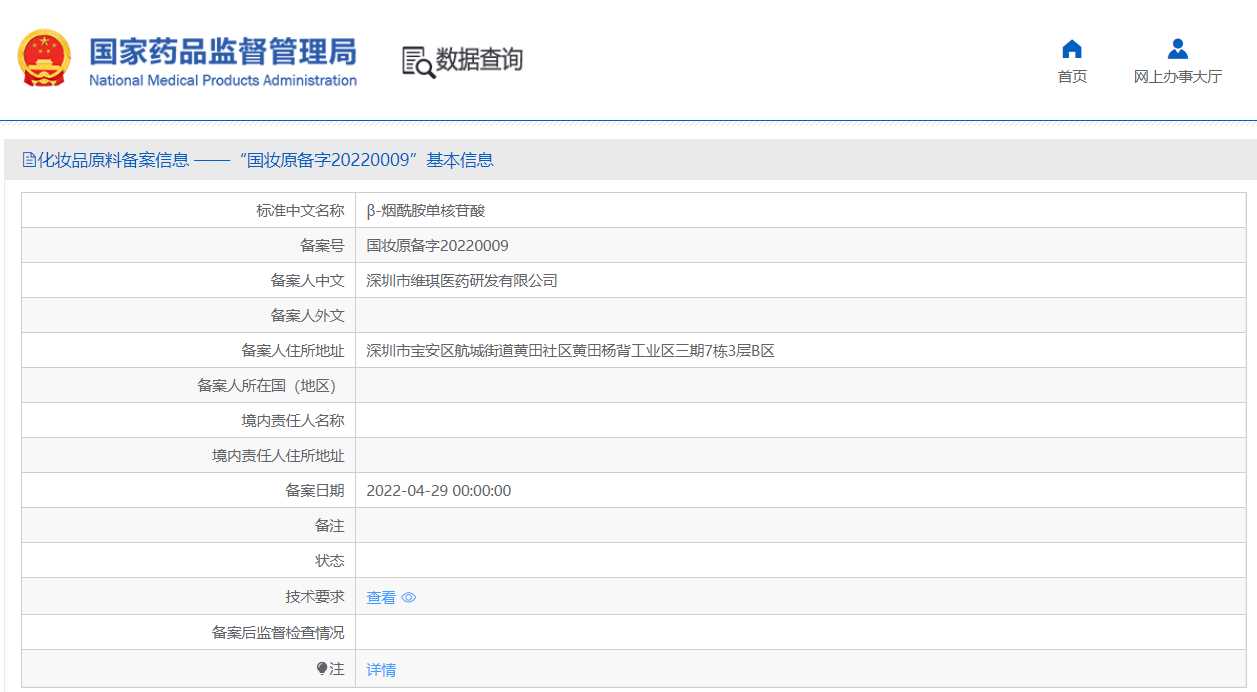
Task: Click the 备案人所在国（地区） label
Action: 271,386
